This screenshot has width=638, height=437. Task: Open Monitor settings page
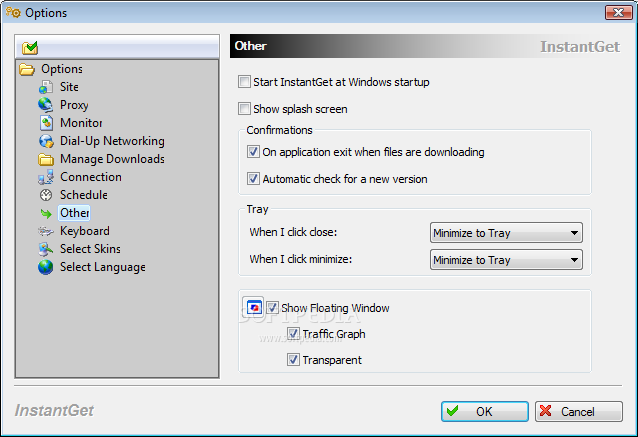click(81, 123)
